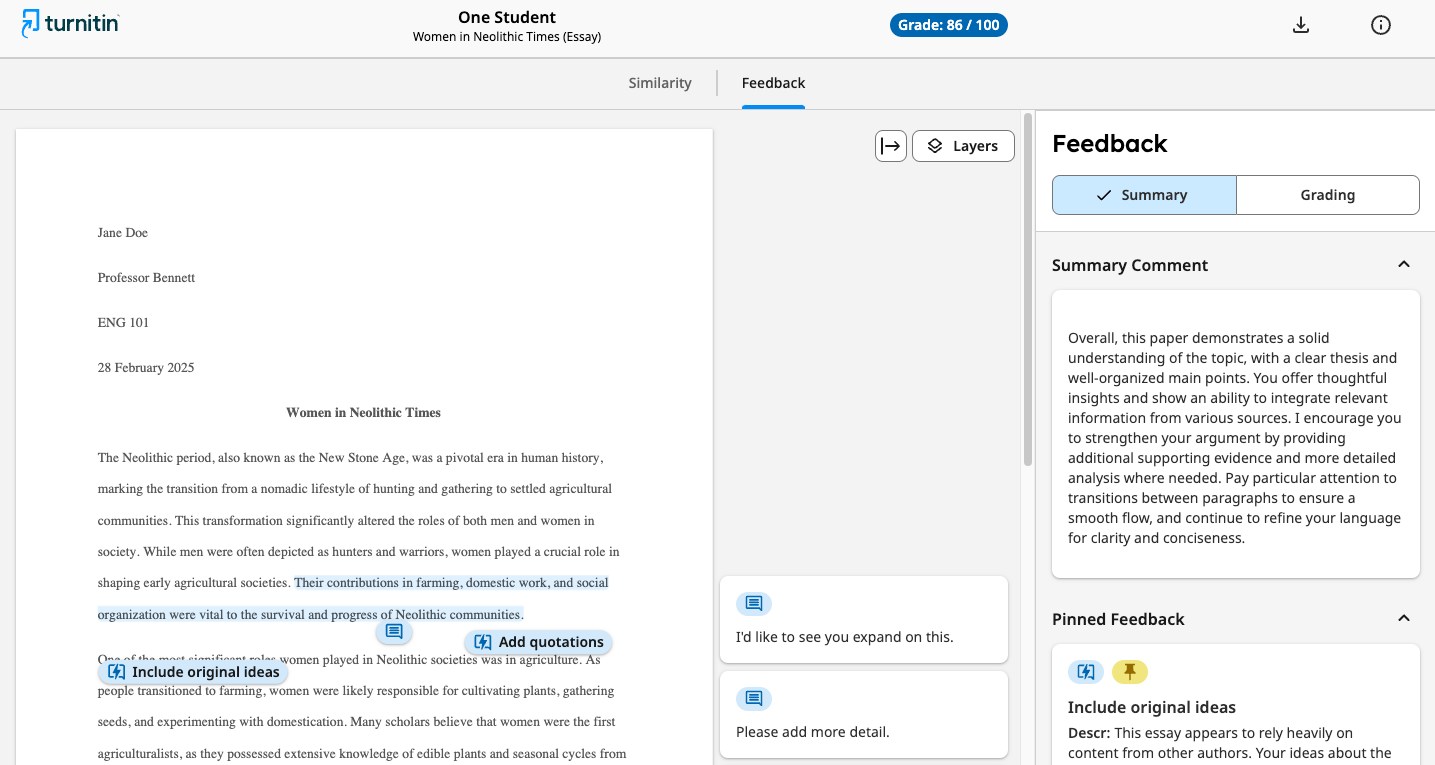Click the Summary Comment text box

pos(1236,434)
